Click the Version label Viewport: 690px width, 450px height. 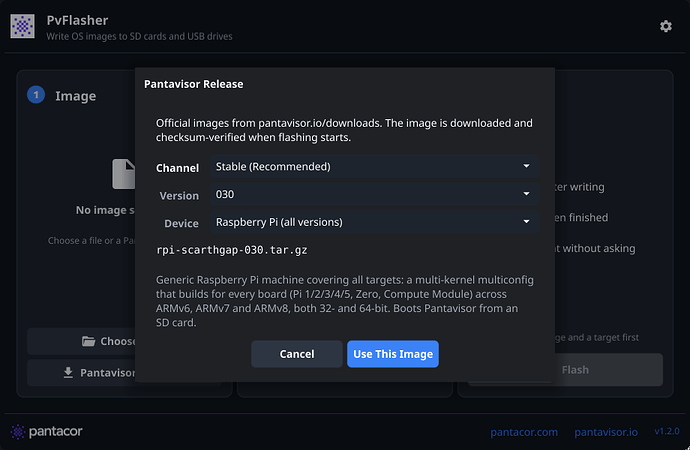(x=179, y=195)
